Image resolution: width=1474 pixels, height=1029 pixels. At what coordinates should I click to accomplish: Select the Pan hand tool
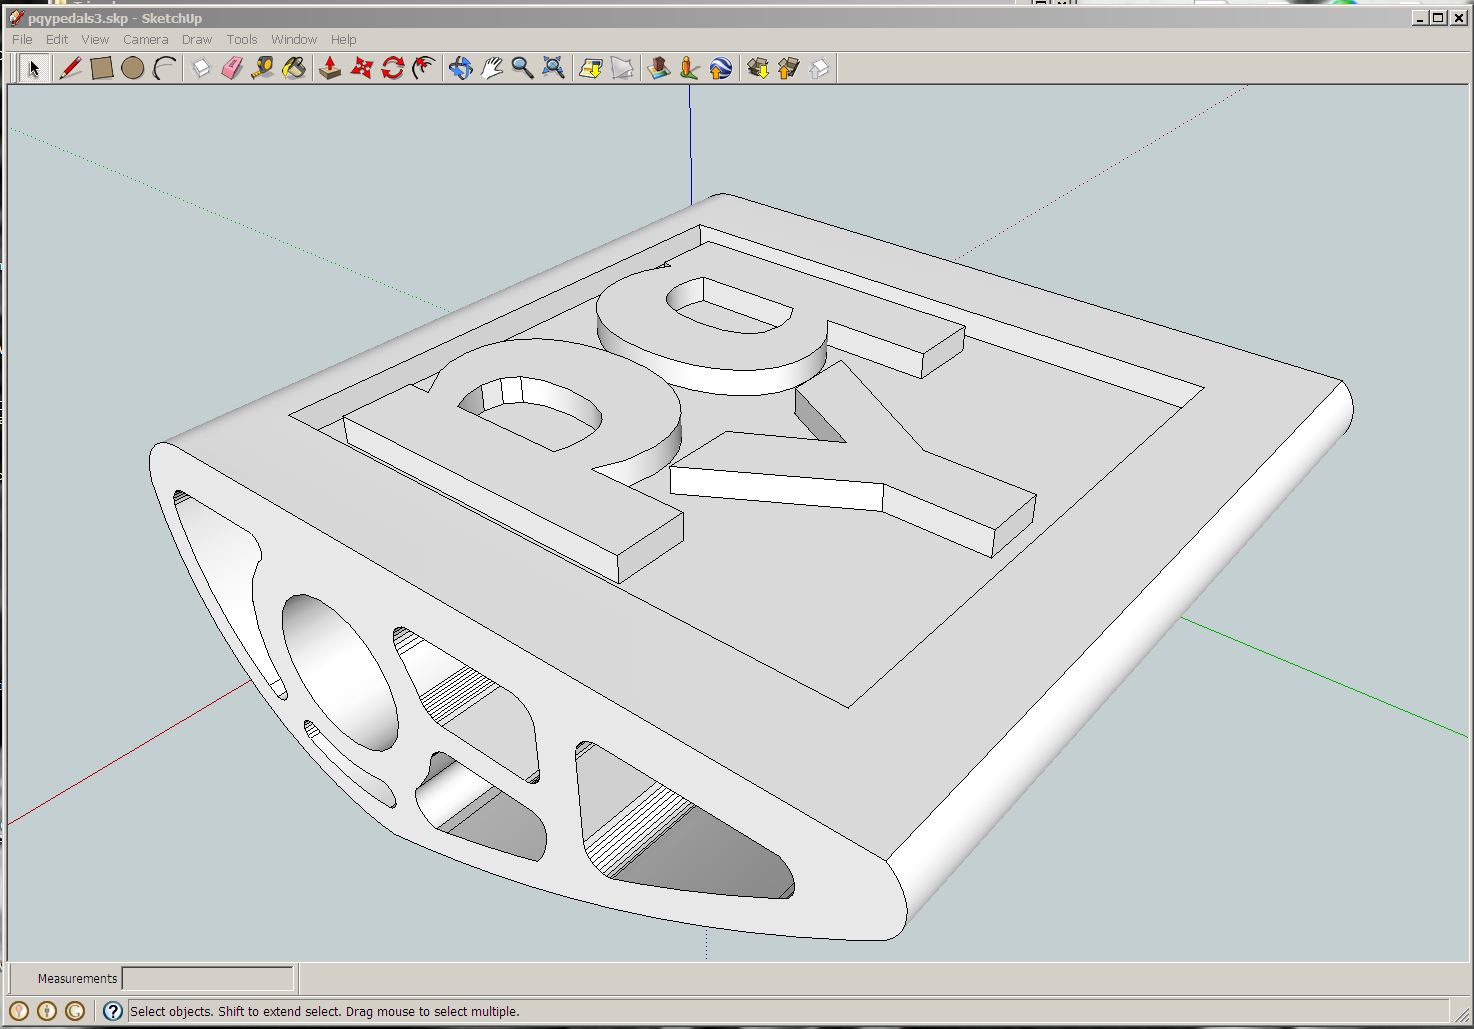pos(491,68)
